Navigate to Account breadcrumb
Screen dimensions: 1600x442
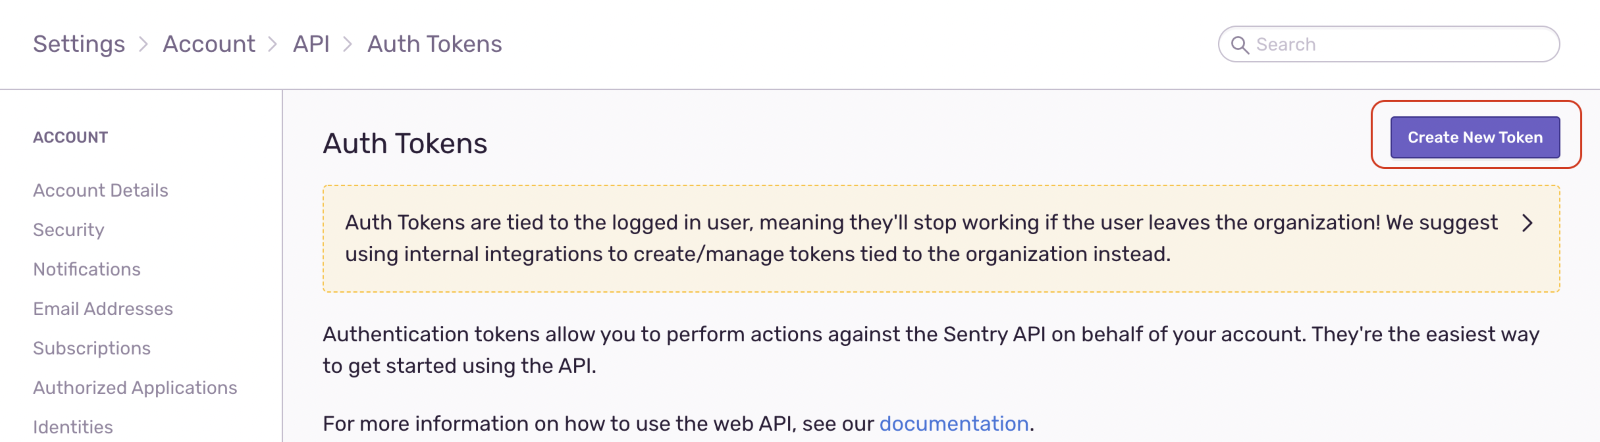point(209,44)
